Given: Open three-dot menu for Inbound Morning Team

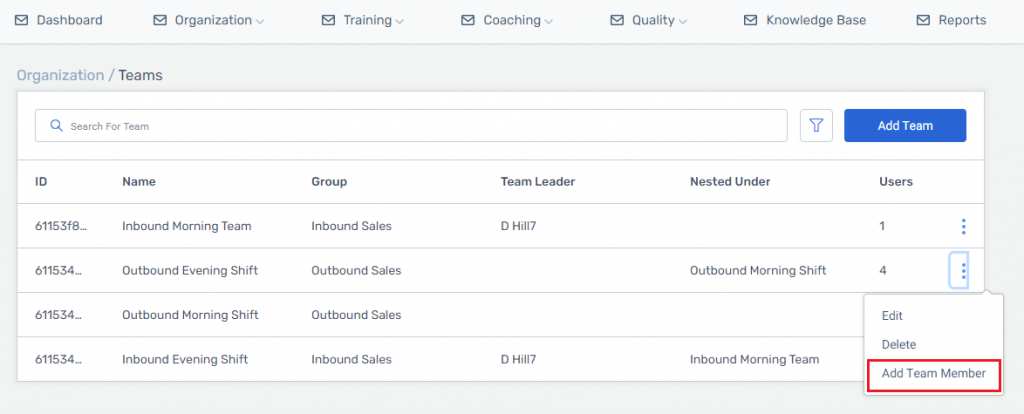Looking at the screenshot, I should click(x=963, y=227).
